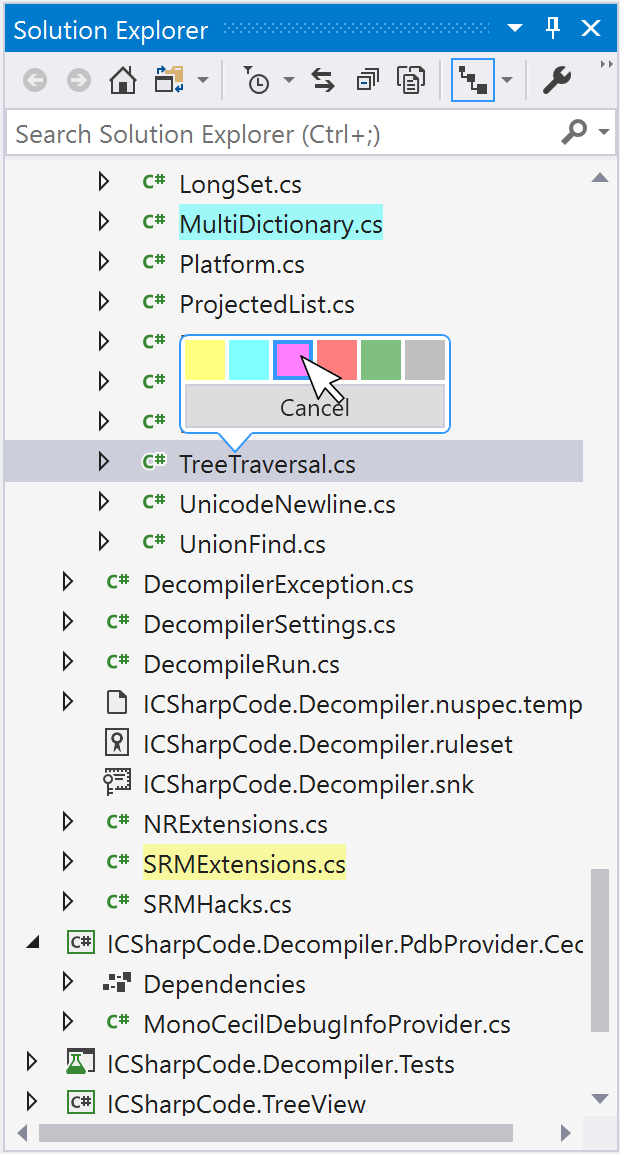Collapse the ICSharpCode.Decompiler.PdbProvider.Cecil project
Screen dimensions: 620x1154
coord(31,943)
